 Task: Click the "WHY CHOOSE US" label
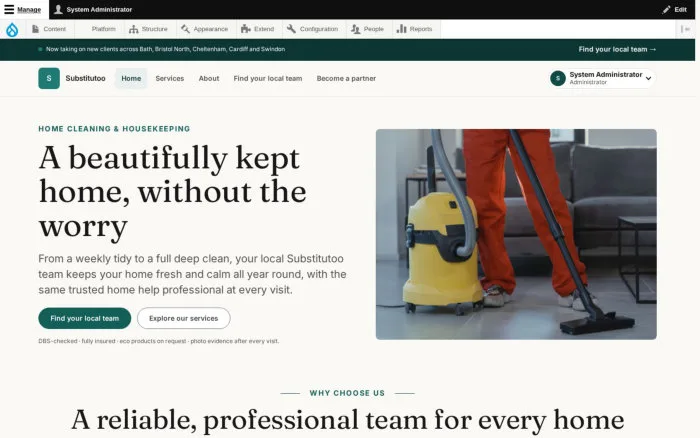tap(347, 393)
